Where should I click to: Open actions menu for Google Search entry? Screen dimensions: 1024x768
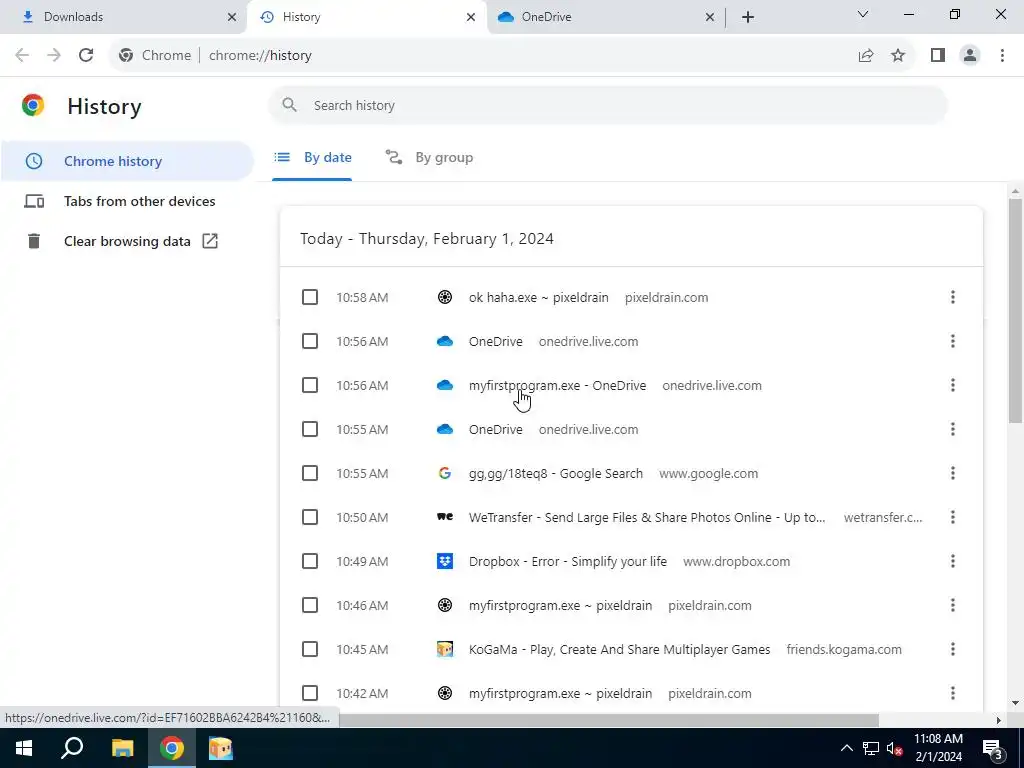click(x=953, y=473)
